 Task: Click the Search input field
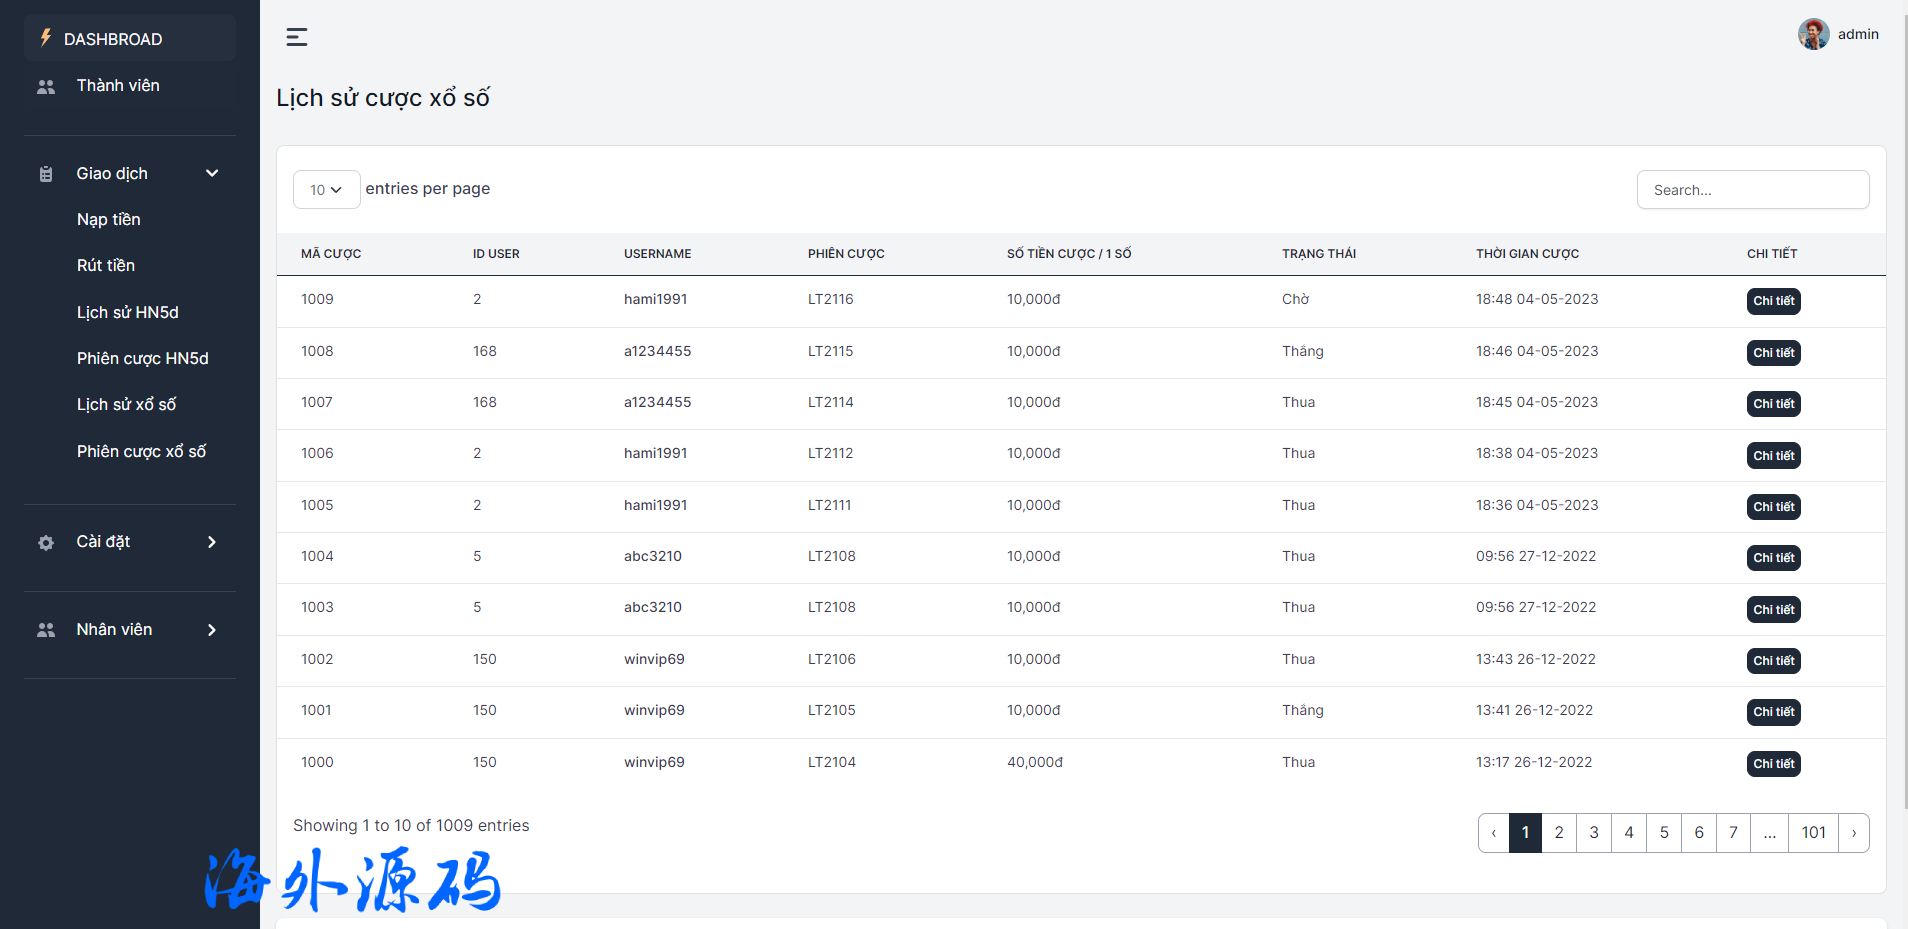[x=1752, y=190]
